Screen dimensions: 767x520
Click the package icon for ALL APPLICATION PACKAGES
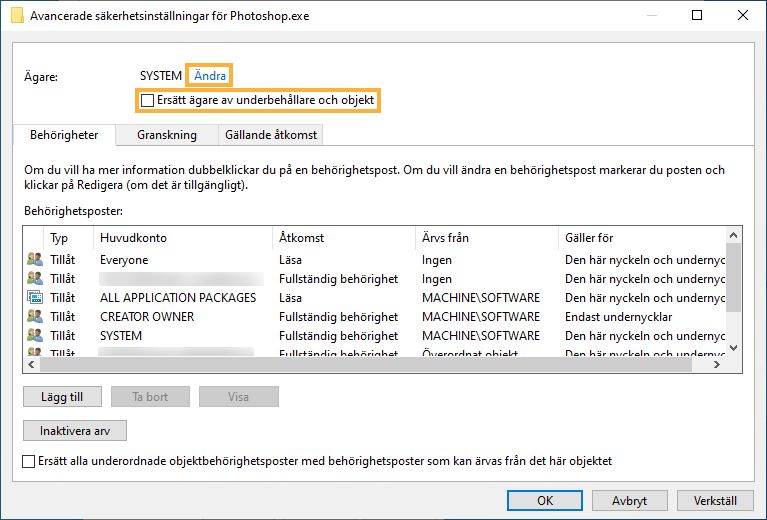(35, 297)
